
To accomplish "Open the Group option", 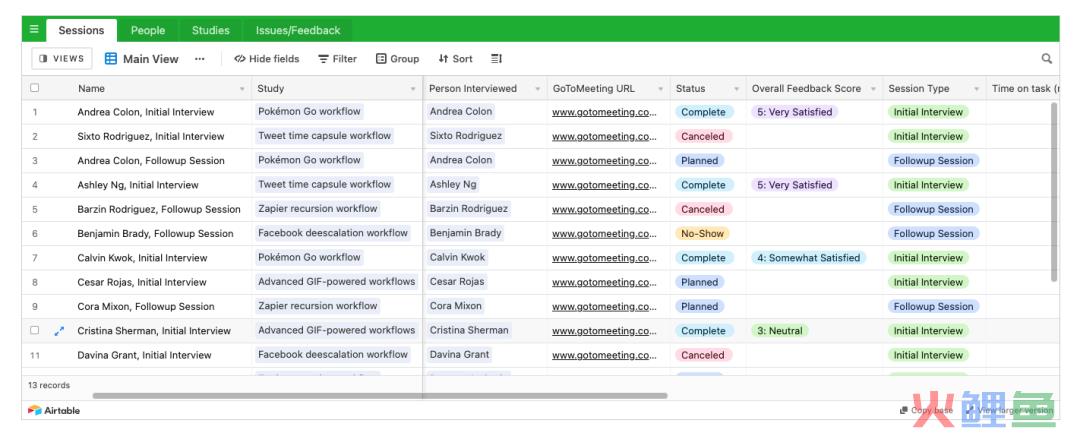I will coord(397,59).
